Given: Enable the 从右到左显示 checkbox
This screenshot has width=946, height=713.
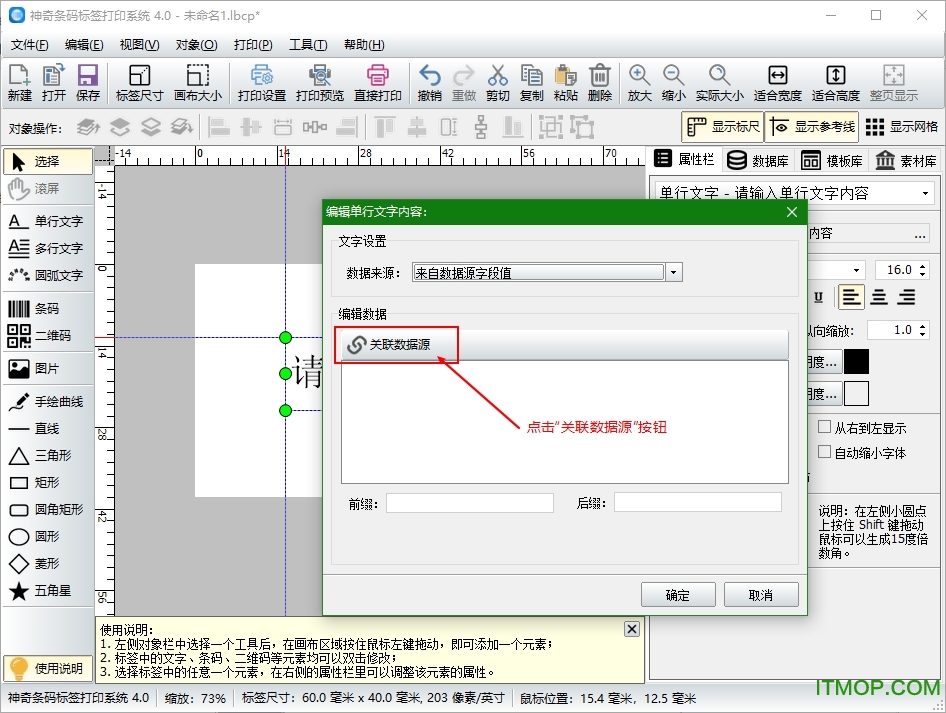Looking at the screenshot, I should (x=825, y=427).
